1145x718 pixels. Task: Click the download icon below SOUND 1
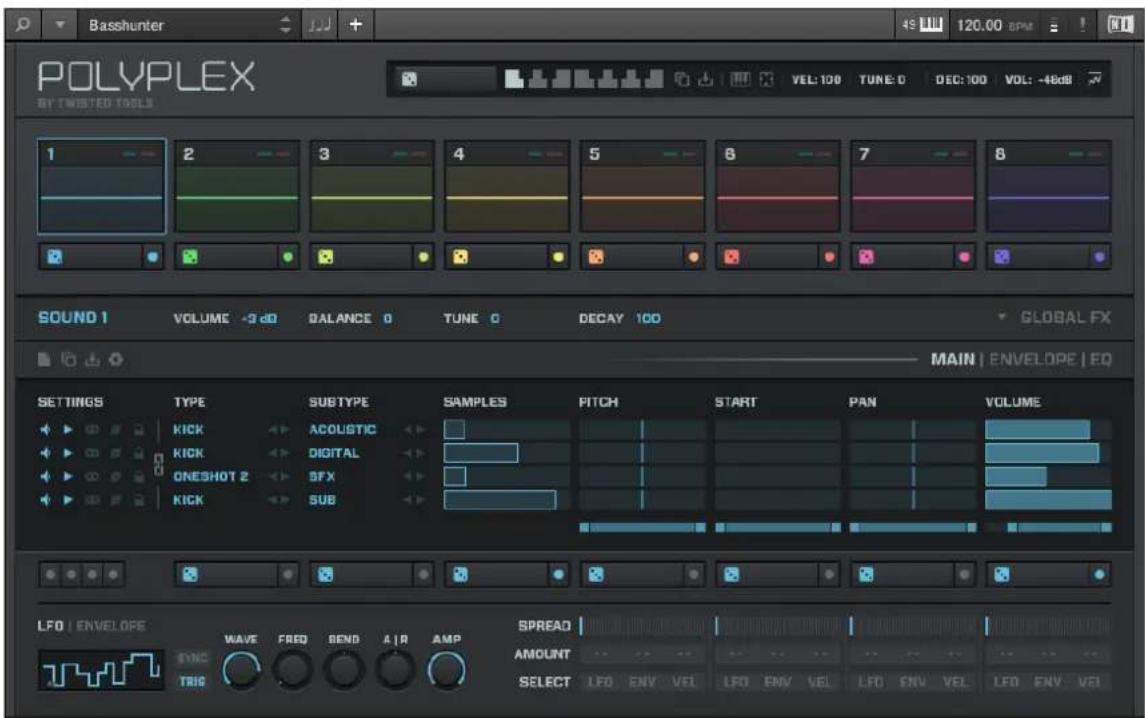(92, 359)
